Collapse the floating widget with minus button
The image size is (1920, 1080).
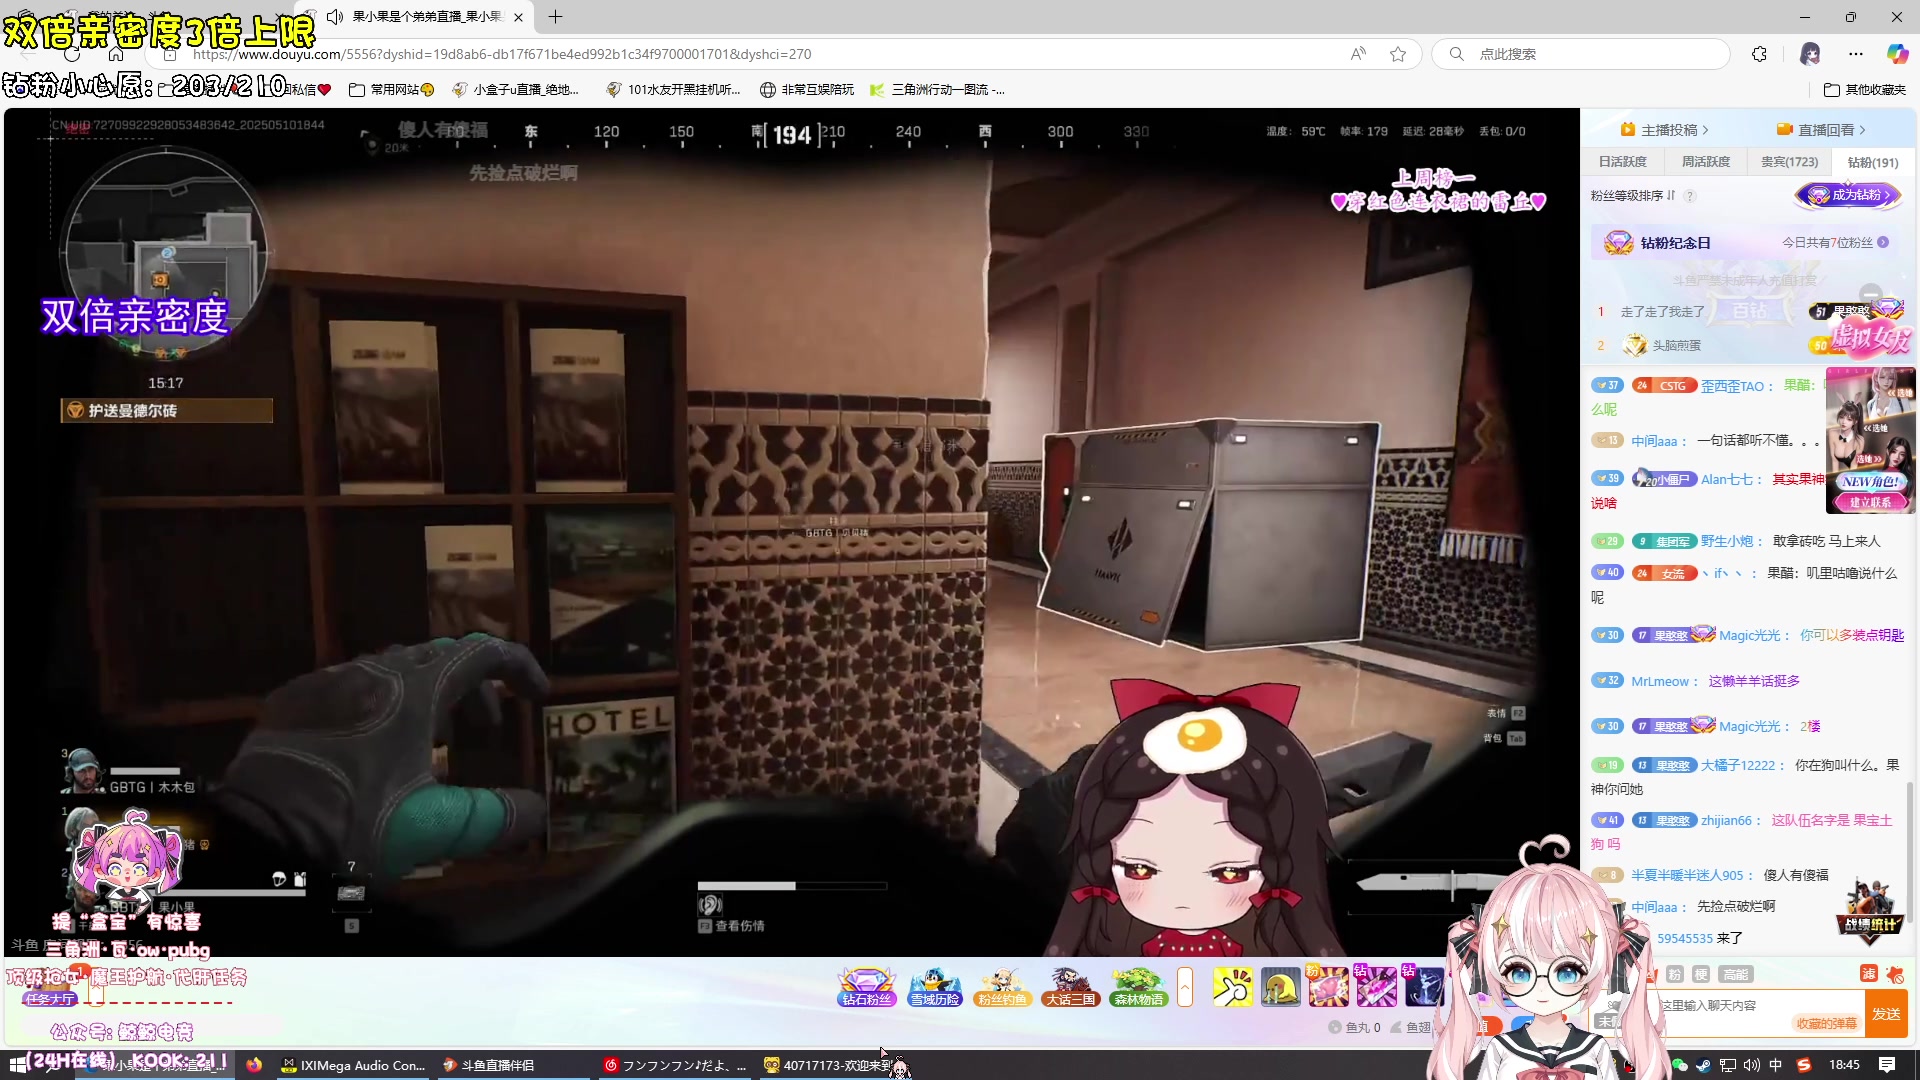coord(1870,296)
